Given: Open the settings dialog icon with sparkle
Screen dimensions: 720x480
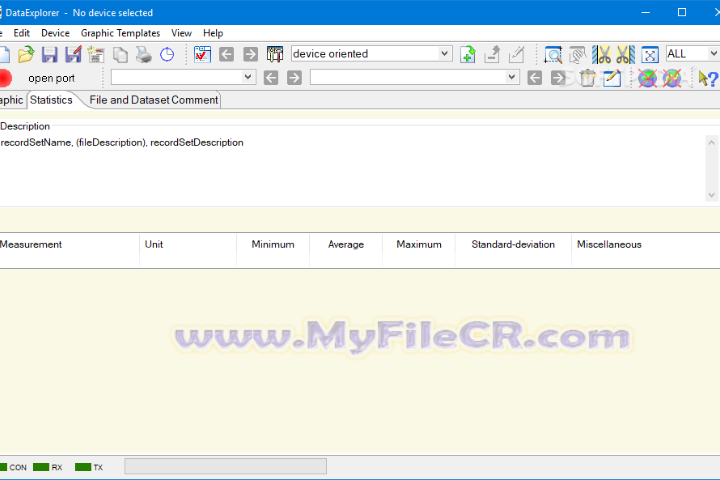Looking at the screenshot, I should 96,54.
